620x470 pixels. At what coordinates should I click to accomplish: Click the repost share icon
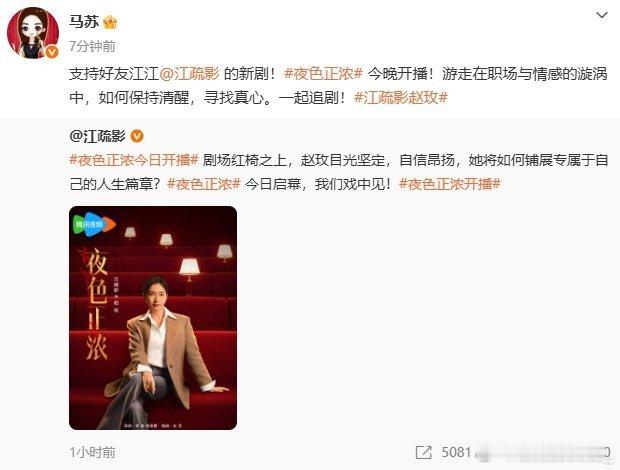[423, 452]
